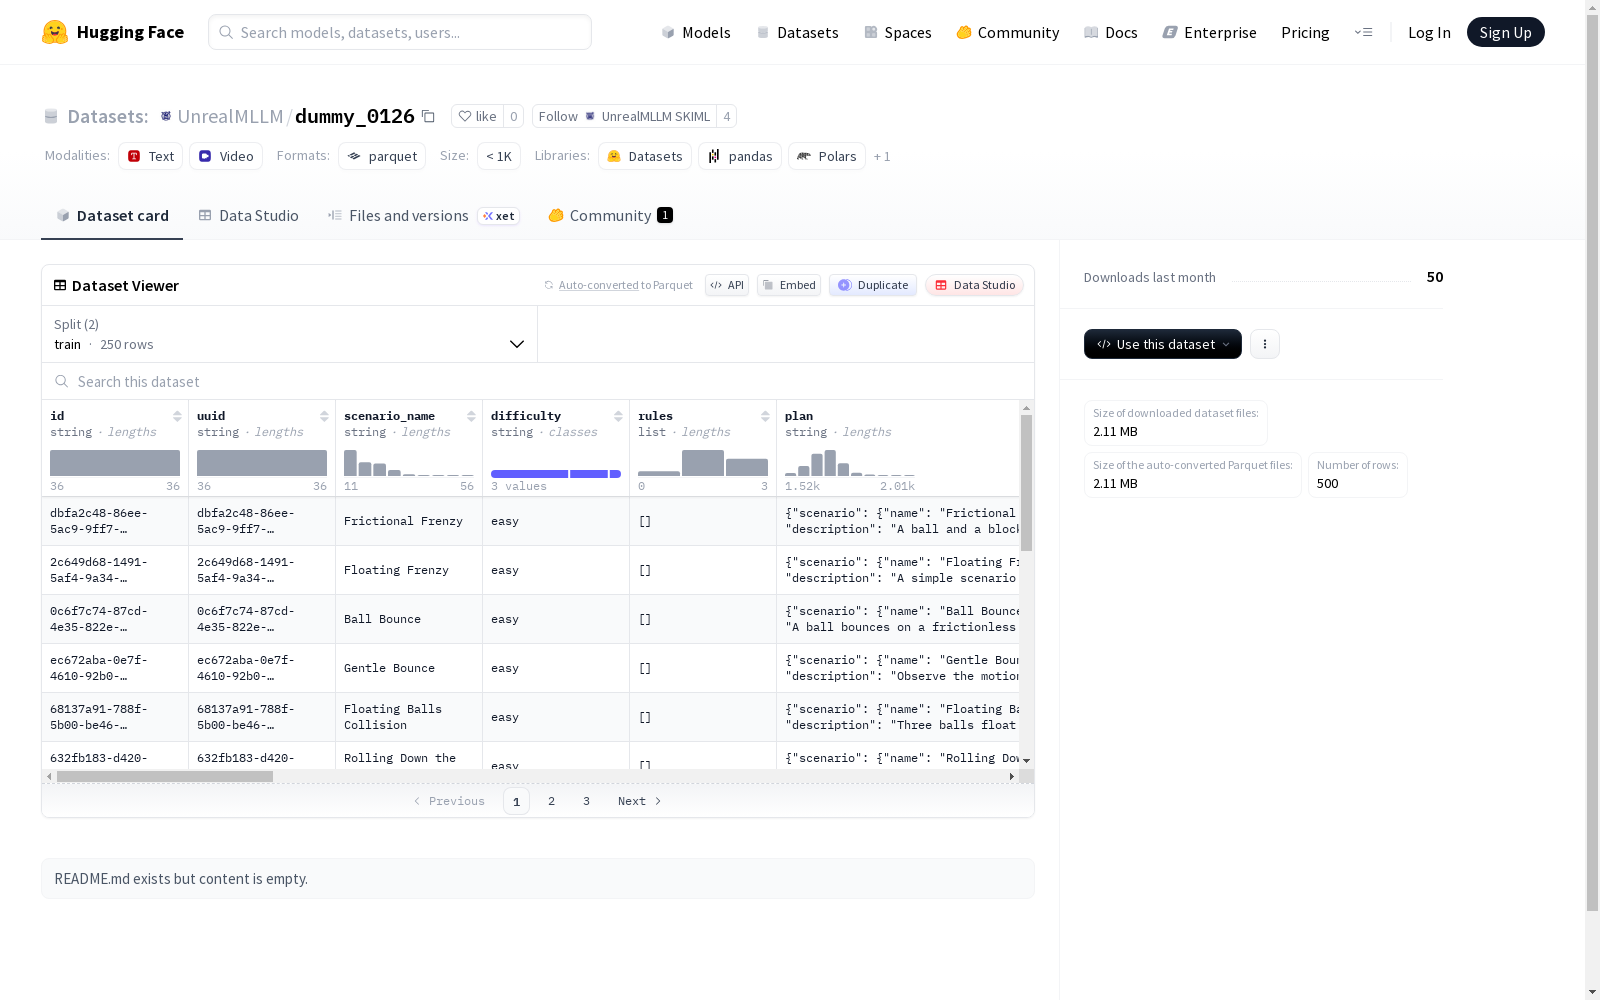This screenshot has height=1000, width=1600.
Task: Open Spaces in the top navigation
Action: [898, 32]
